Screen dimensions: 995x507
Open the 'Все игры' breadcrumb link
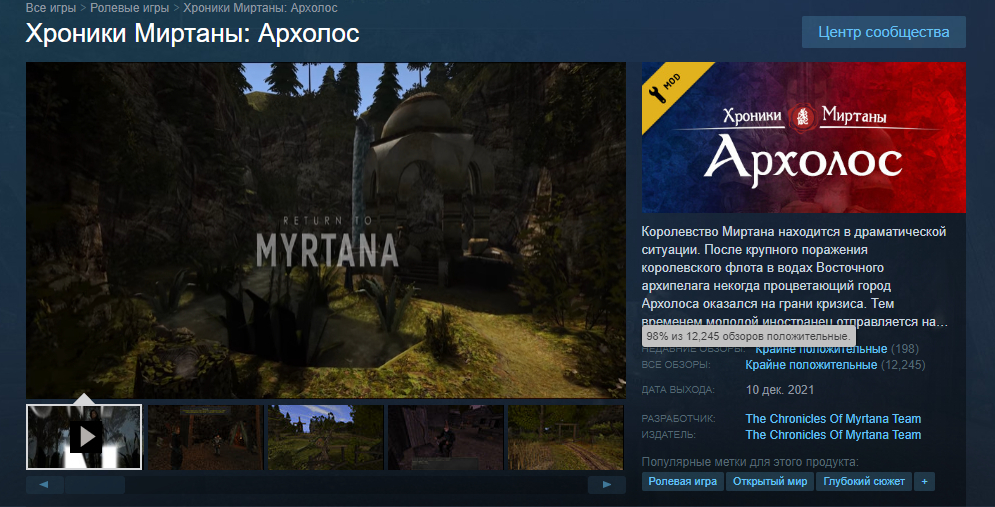click(x=51, y=8)
